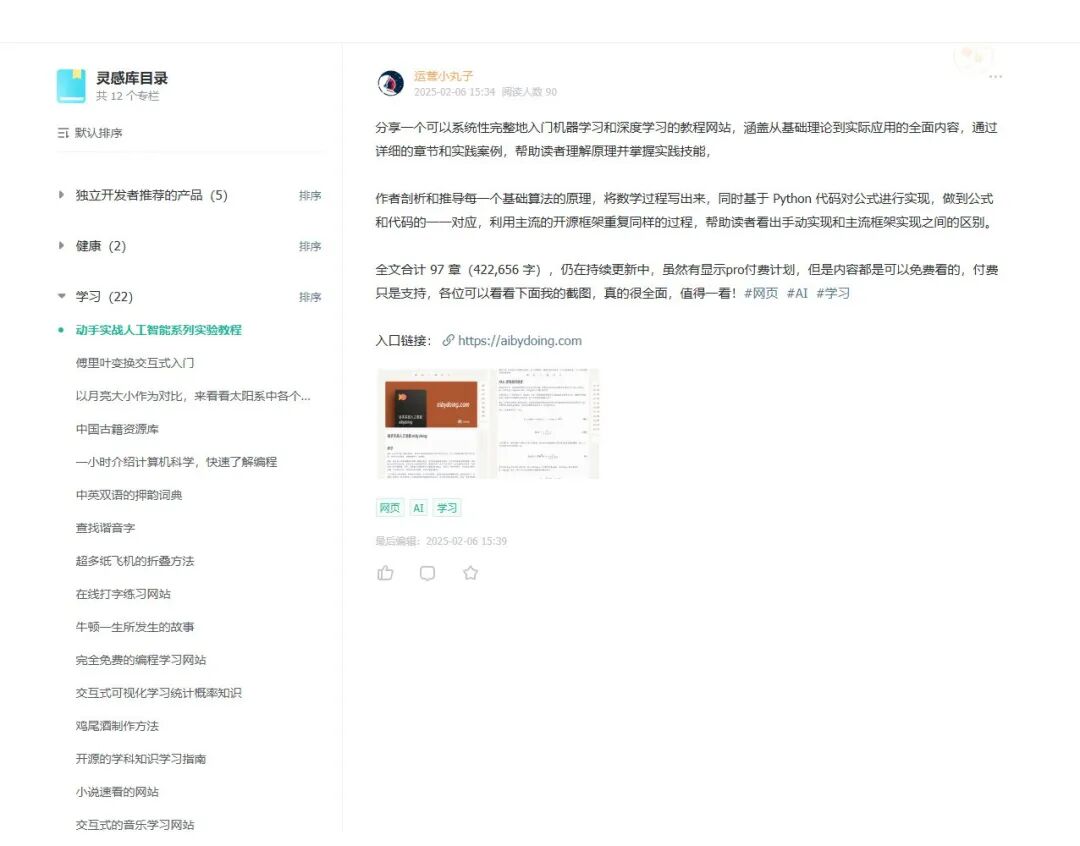Expand the 独立开发者推荐的产品 category
The height and width of the screenshot is (846, 1080).
[61, 195]
